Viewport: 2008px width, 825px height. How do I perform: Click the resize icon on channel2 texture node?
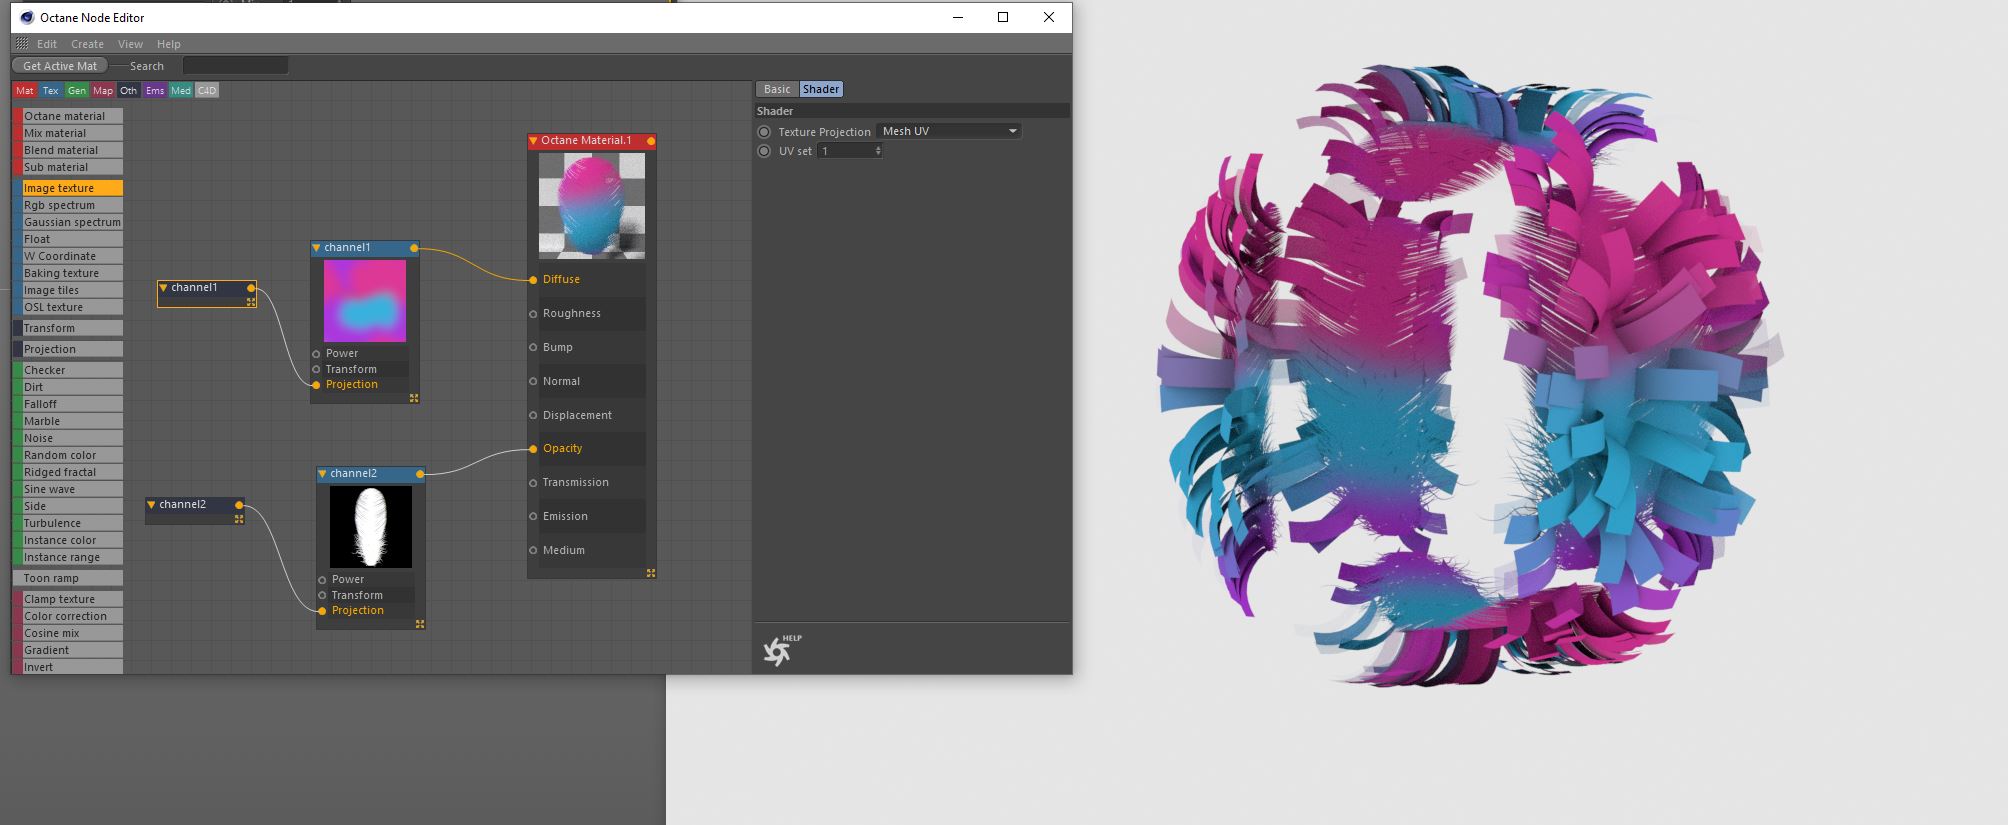point(420,624)
